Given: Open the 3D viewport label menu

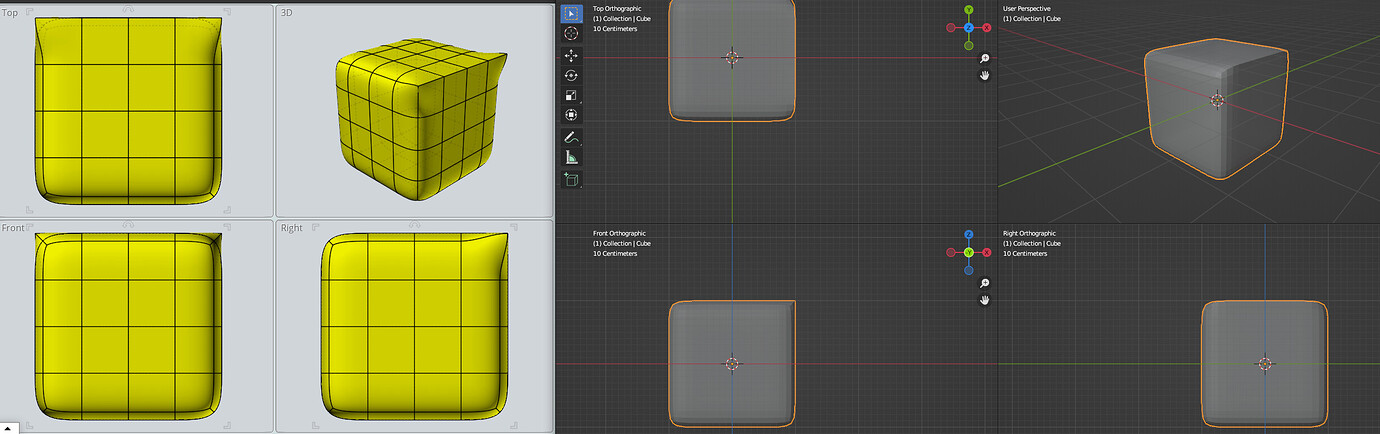Looking at the screenshot, I should tap(287, 12).
